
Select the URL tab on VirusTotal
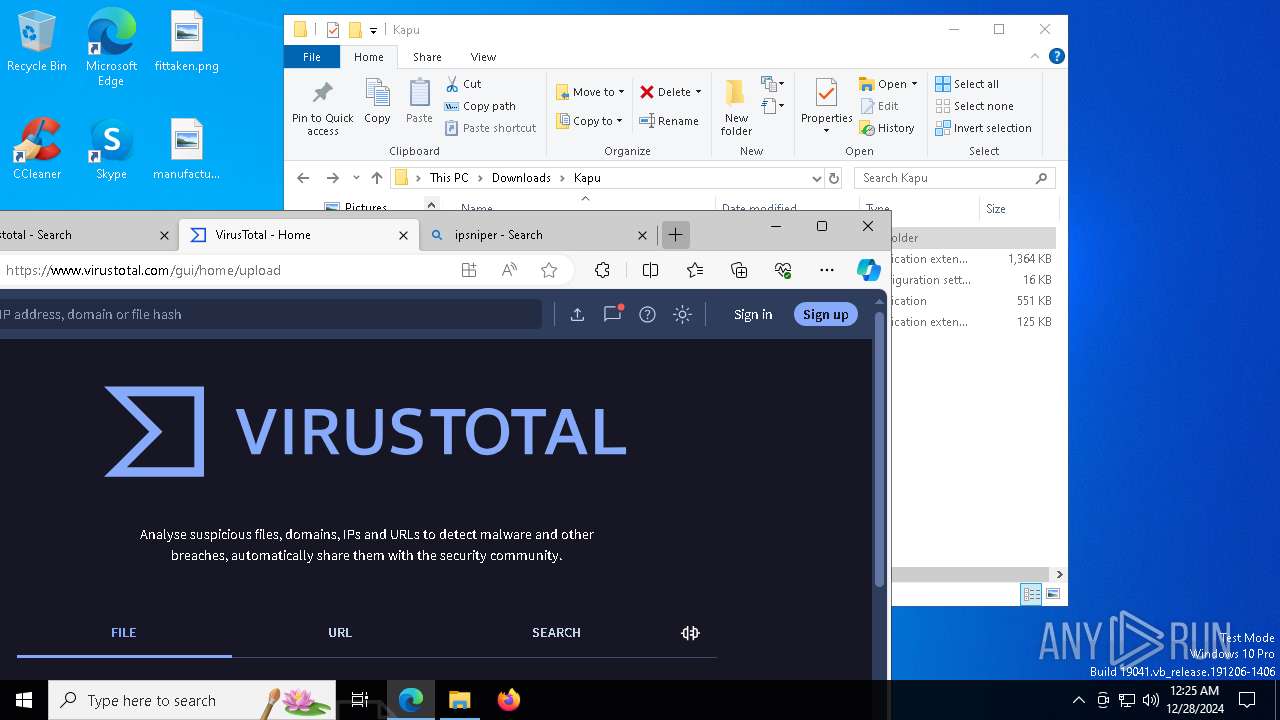340,632
